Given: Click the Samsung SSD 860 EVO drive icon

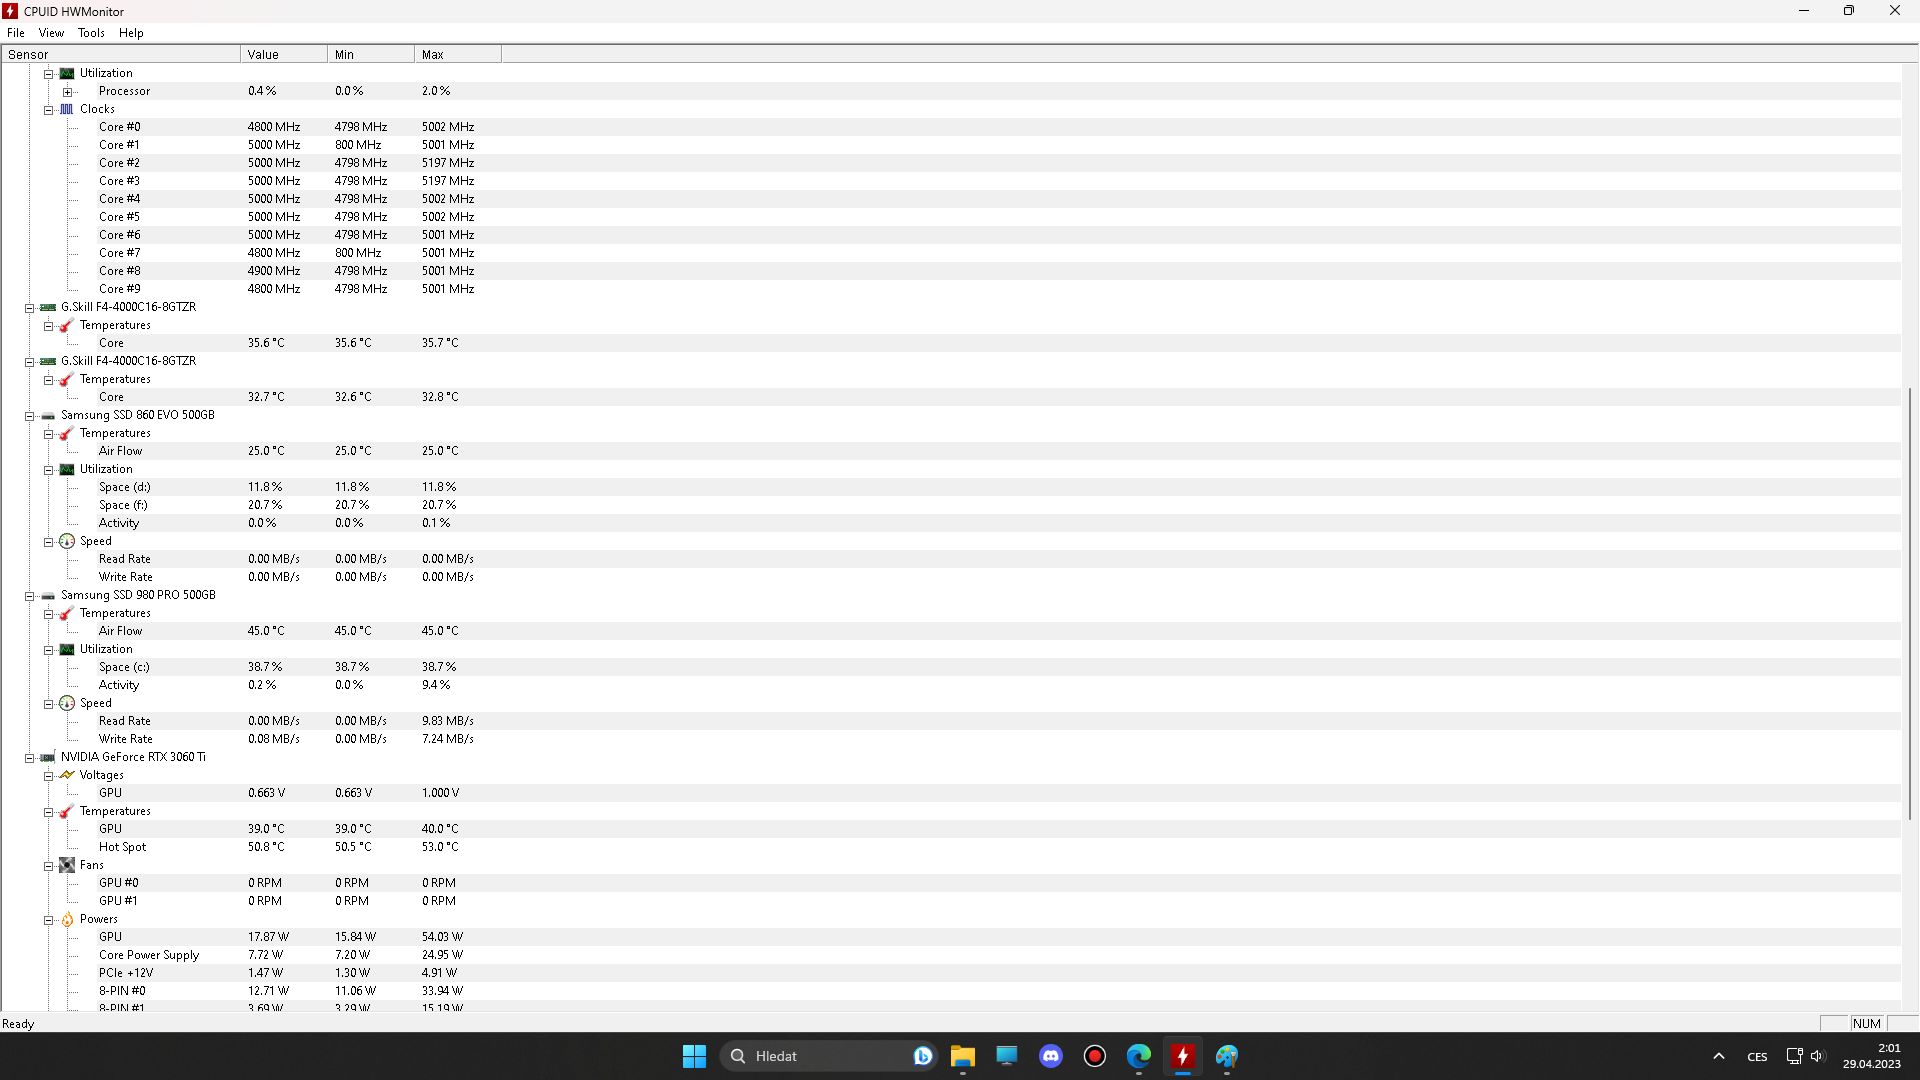Looking at the screenshot, I should tap(48, 415).
